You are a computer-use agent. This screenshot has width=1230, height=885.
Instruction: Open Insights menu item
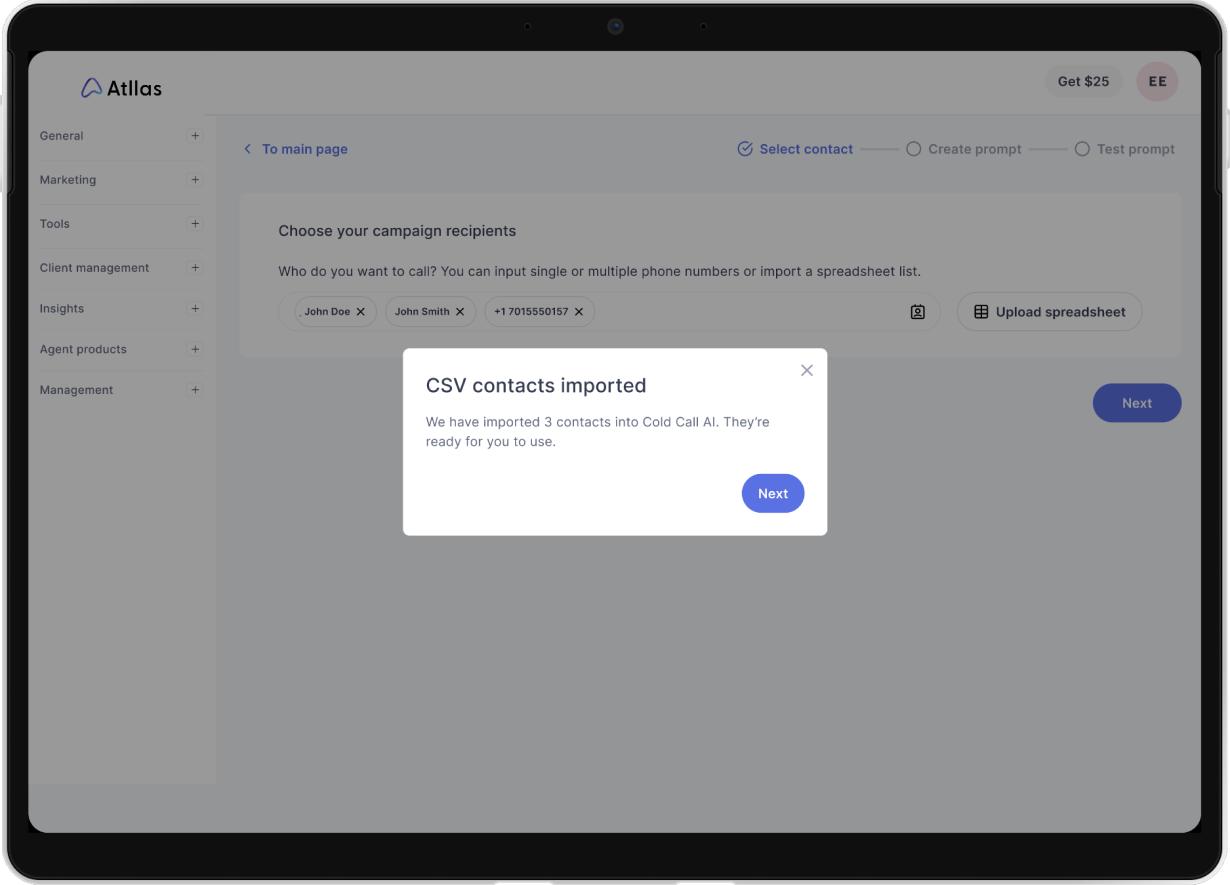tap(62, 309)
